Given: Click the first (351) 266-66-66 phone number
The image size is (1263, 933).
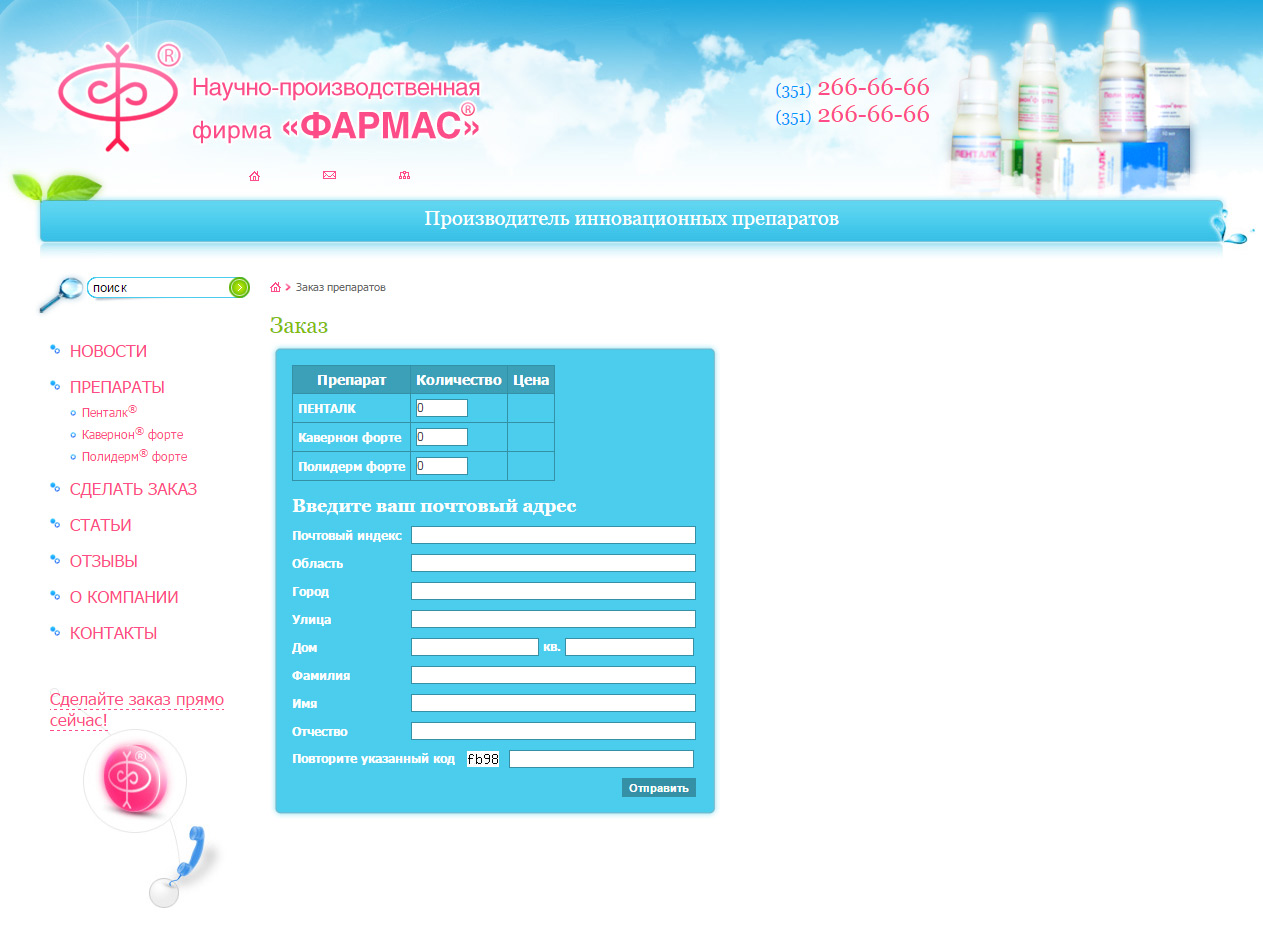Looking at the screenshot, I should [x=853, y=88].
